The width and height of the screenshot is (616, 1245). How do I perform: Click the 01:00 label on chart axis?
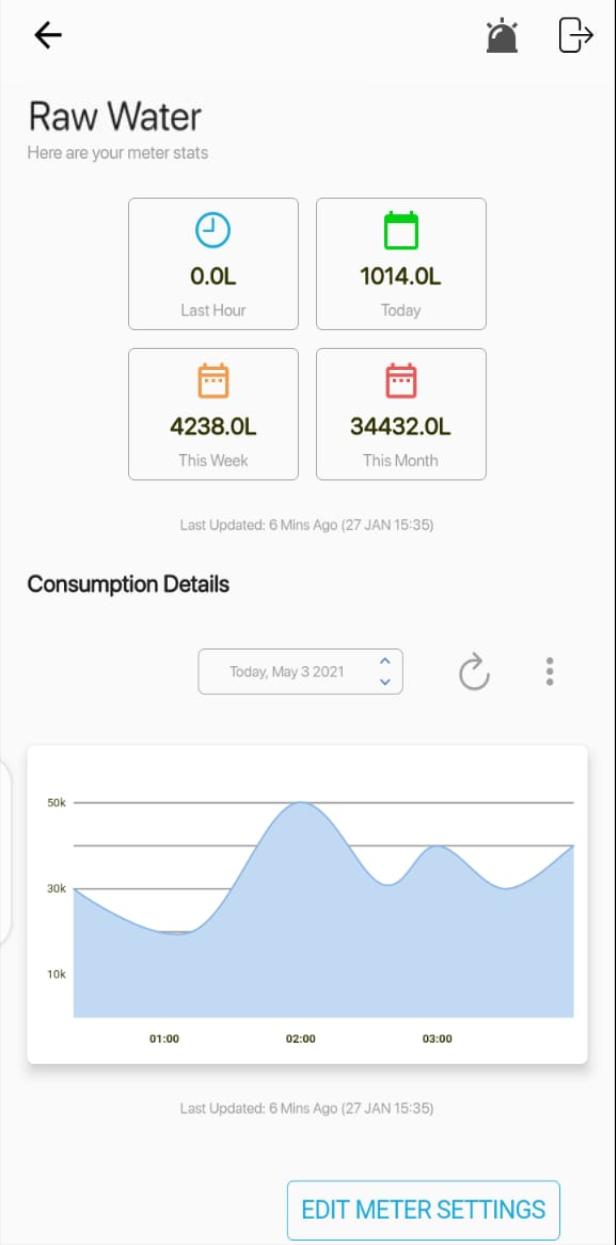click(164, 1039)
